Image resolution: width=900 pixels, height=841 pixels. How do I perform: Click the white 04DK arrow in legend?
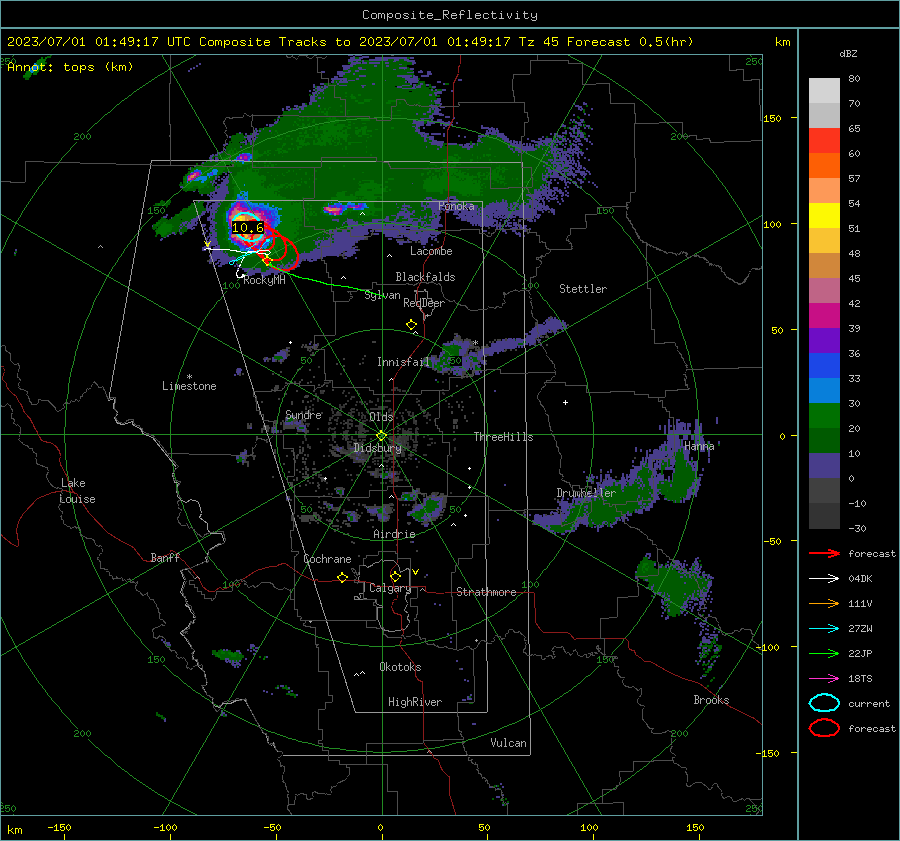(x=824, y=578)
